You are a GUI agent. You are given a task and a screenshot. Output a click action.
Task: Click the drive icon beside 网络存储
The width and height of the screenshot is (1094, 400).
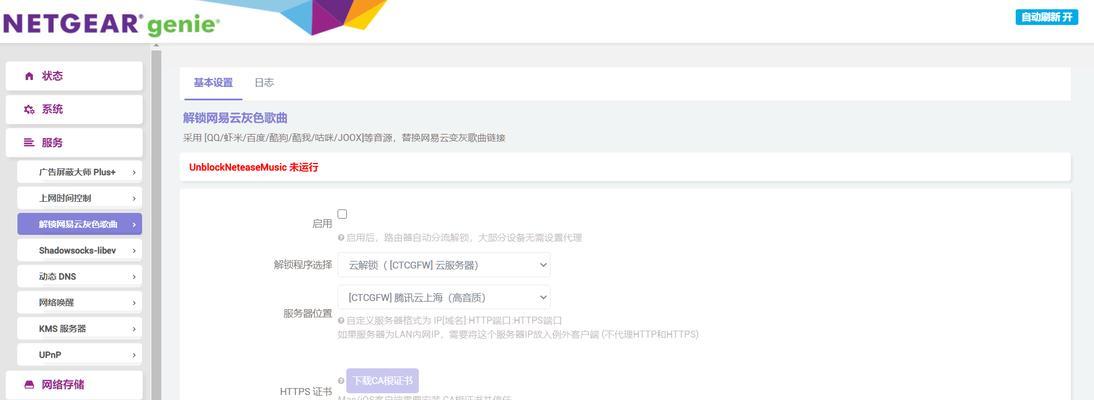click(x=29, y=385)
